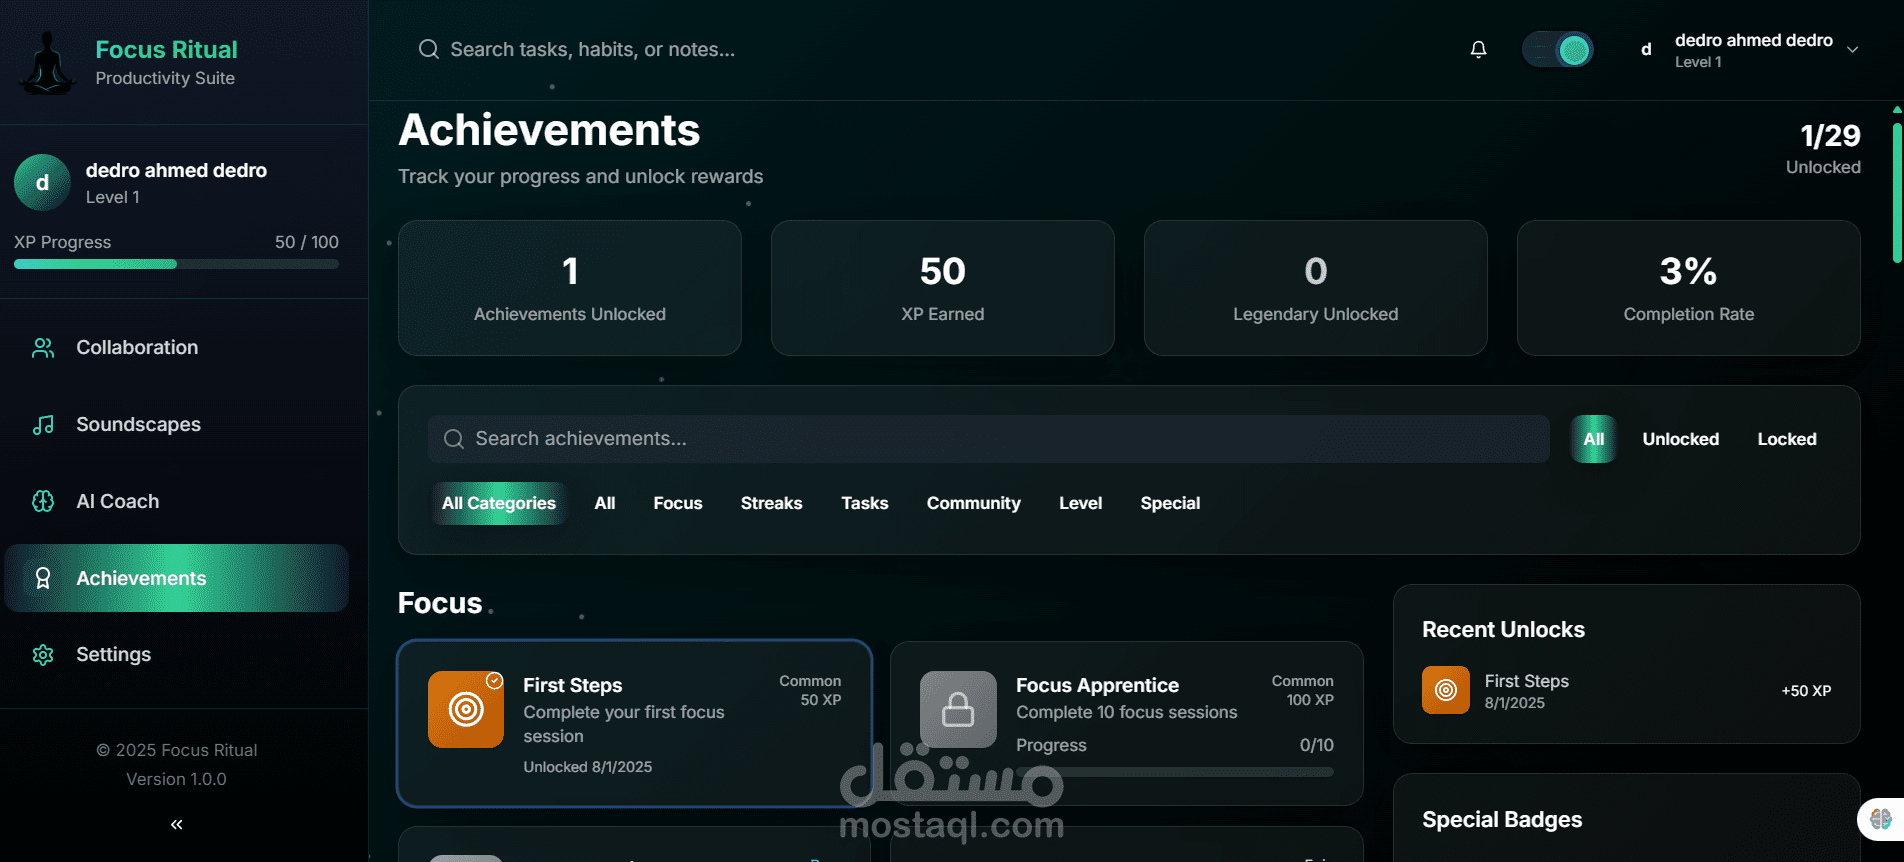This screenshot has height=862, width=1904.
Task: Open AI Coach from the sidebar
Action: pyautogui.click(x=176, y=501)
